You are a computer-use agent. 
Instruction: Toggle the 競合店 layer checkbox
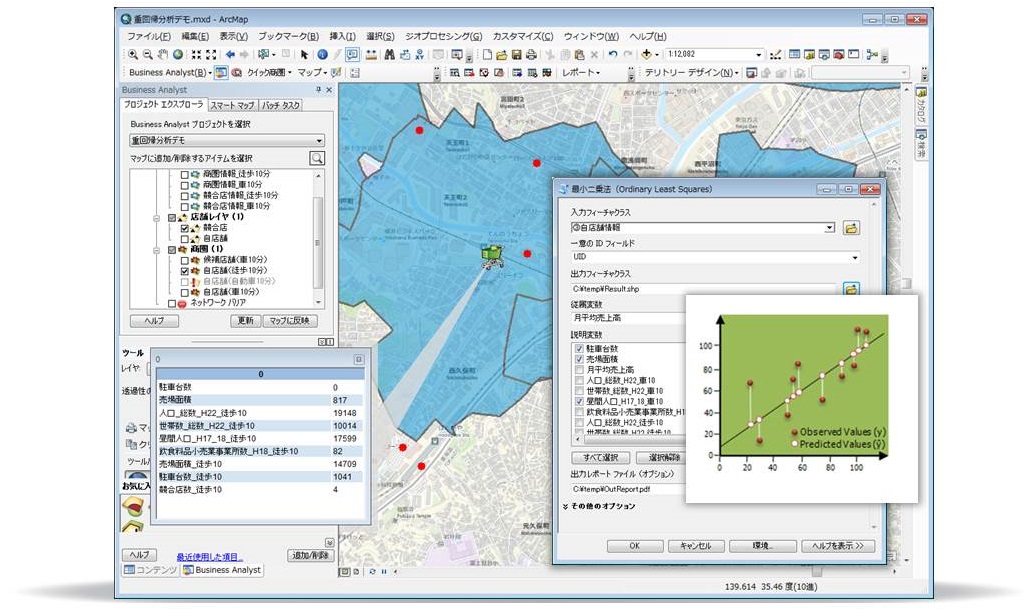pos(185,228)
